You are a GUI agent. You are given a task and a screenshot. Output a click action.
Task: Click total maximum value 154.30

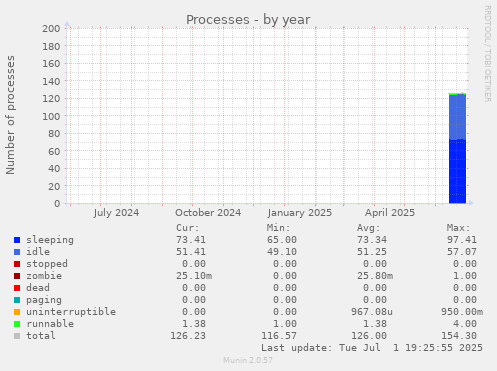tap(459, 336)
